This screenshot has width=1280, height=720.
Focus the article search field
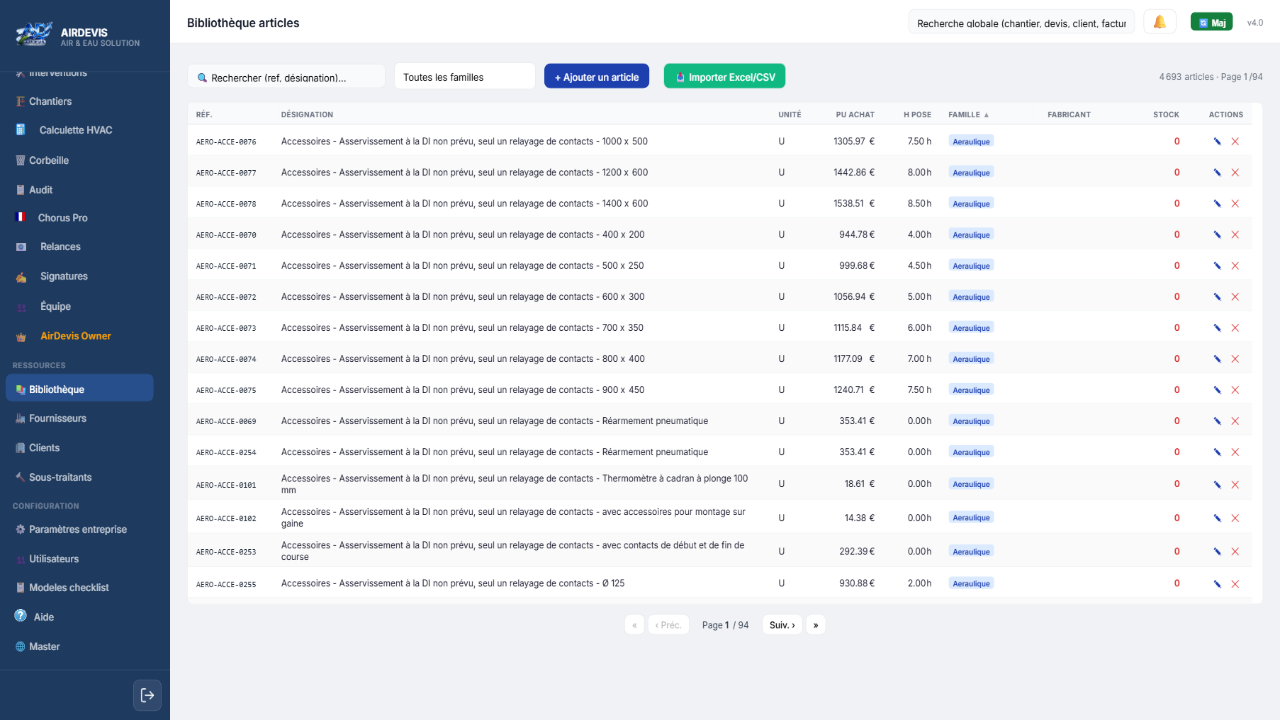[286, 77]
